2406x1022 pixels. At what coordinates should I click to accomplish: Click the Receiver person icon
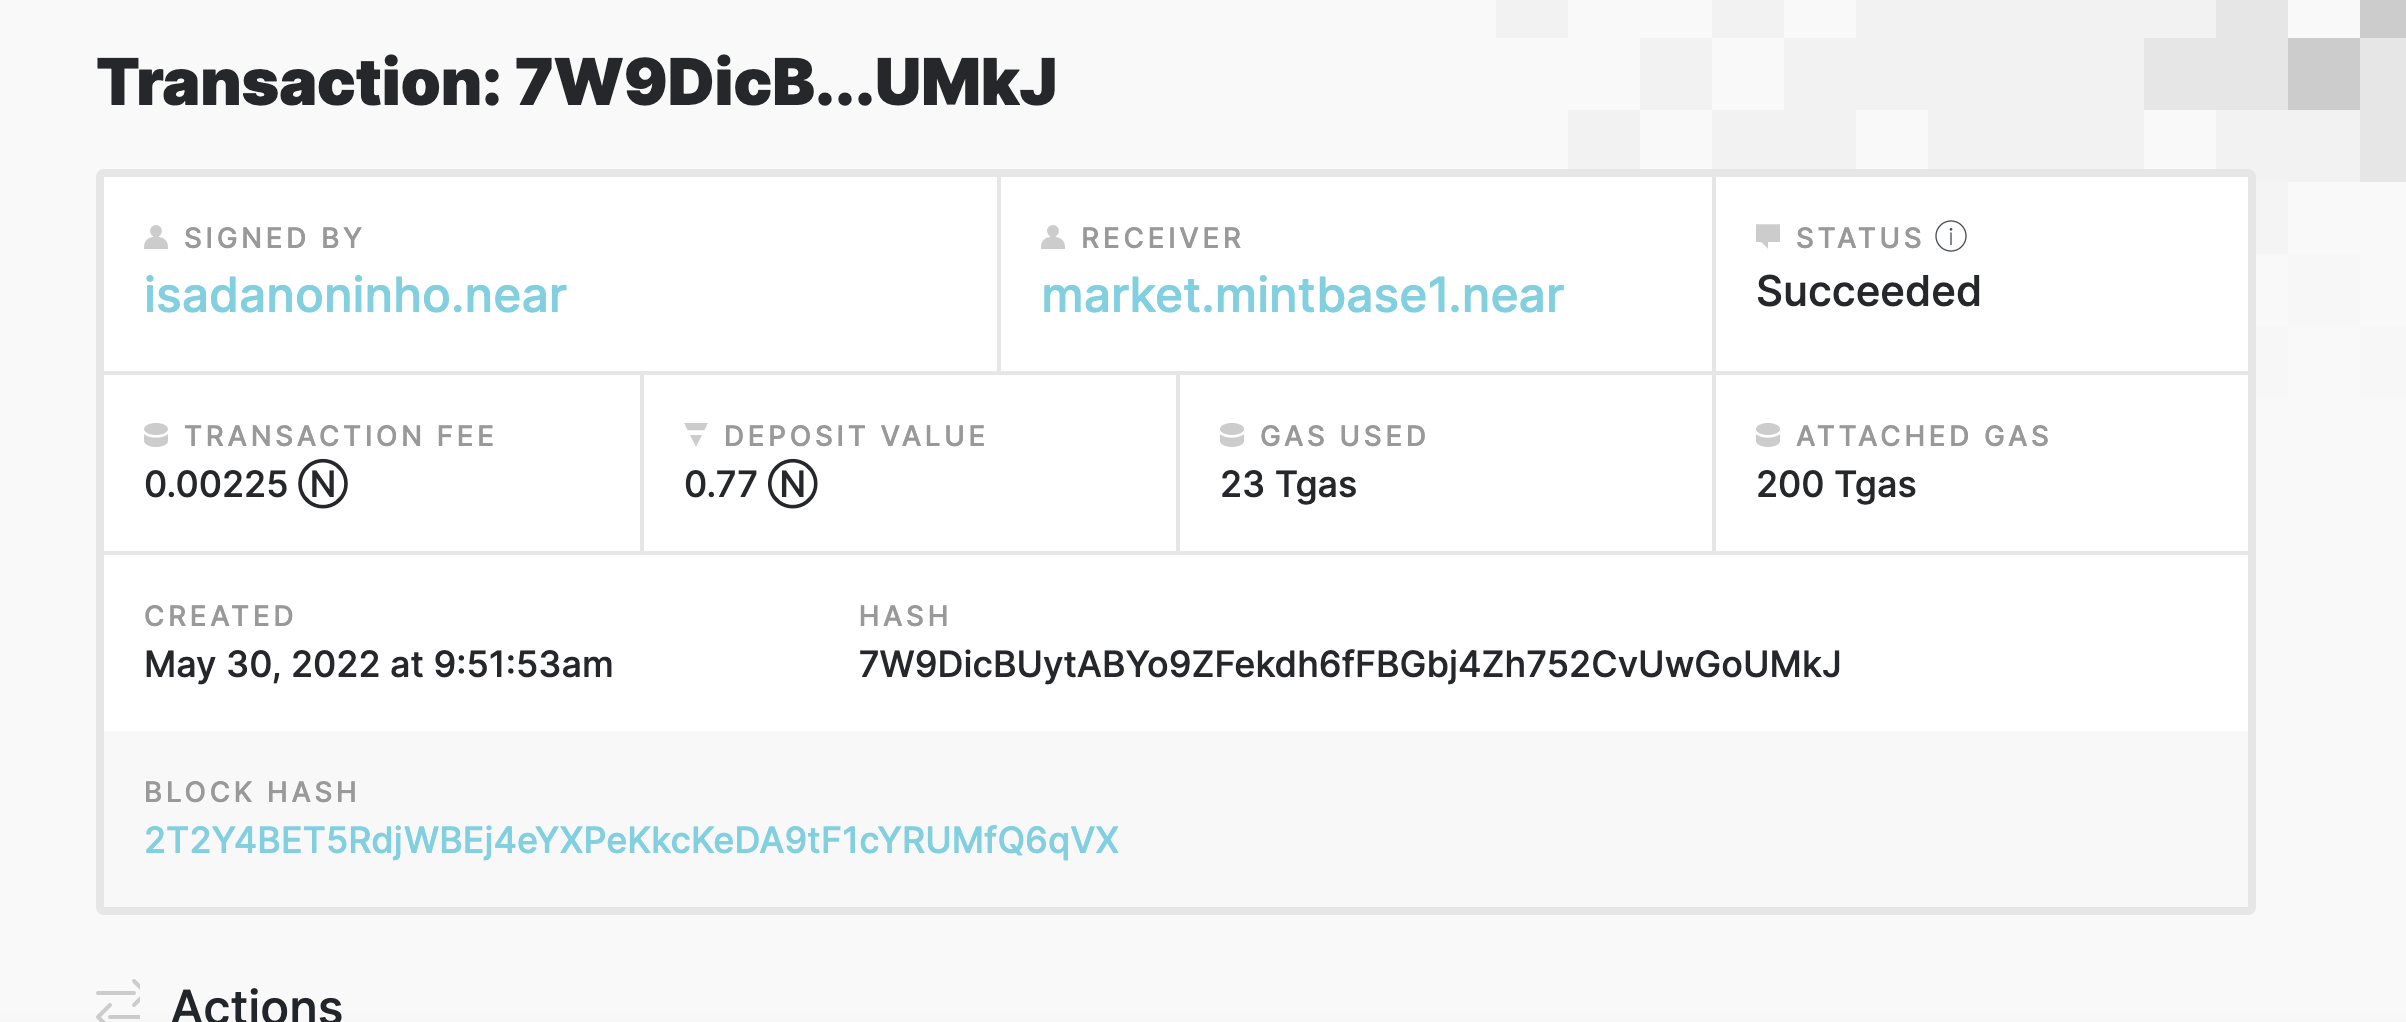(1053, 237)
